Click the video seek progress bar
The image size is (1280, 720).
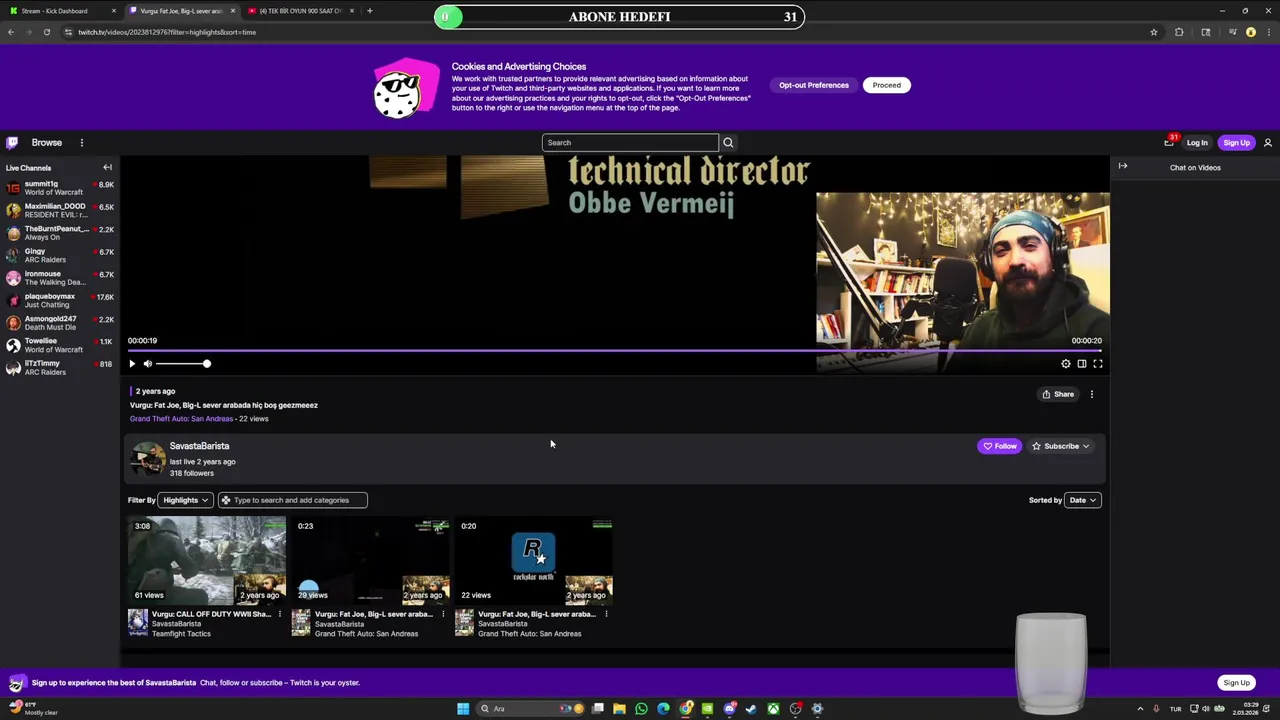615,351
